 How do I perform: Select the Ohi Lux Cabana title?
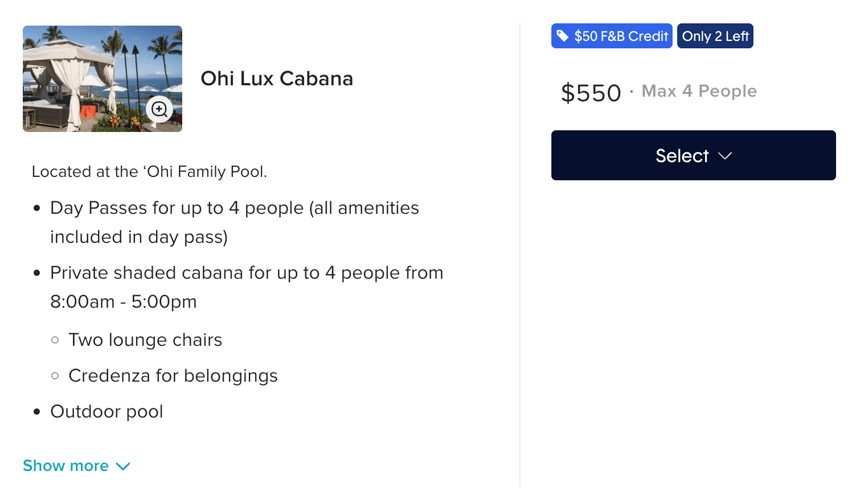[x=276, y=78]
